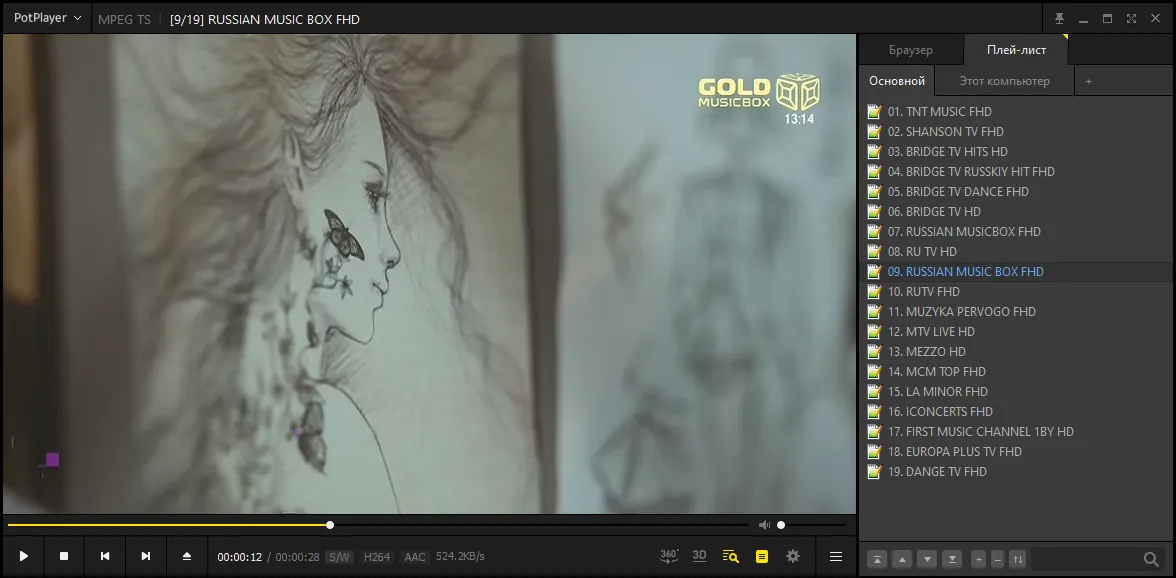Select playlist entry 15. LA MINOR FHD
The height and width of the screenshot is (578, 1176).
1016,391
